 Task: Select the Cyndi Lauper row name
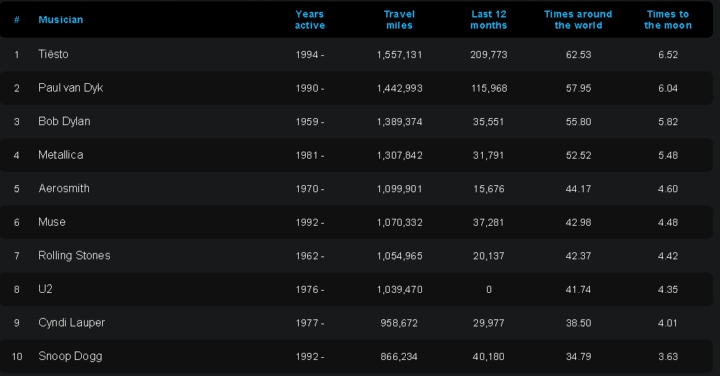[x=72, y=322]
